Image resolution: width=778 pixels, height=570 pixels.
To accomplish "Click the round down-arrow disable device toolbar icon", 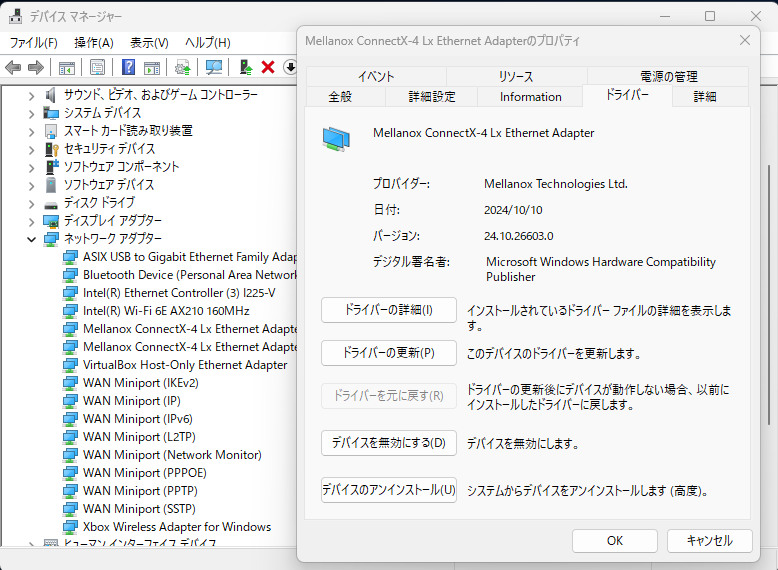I will (x=290, y=67).
